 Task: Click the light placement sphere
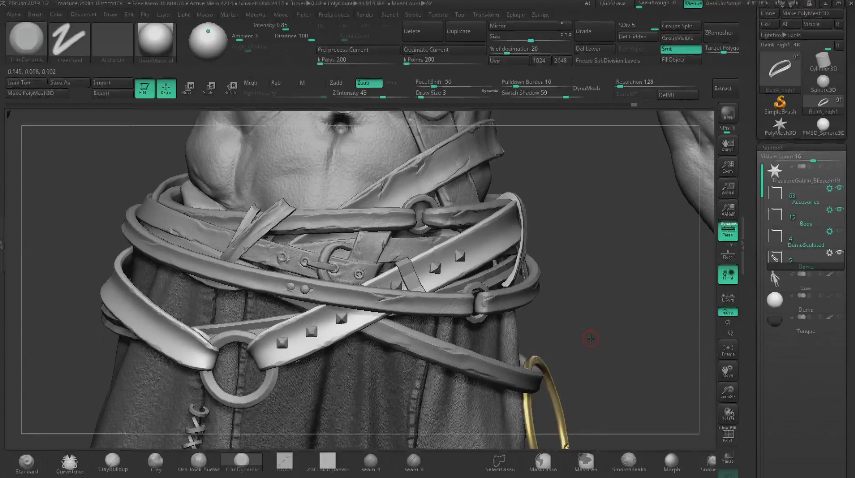[x=208, y=41]
